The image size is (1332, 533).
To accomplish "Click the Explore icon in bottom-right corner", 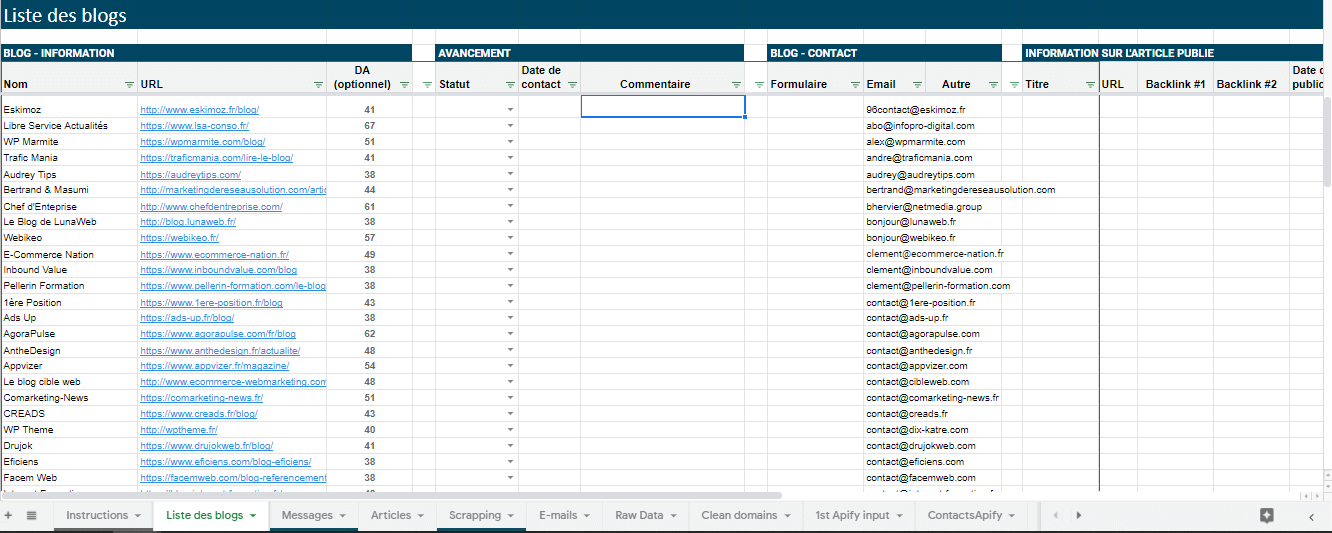I will click(1267, 515).
